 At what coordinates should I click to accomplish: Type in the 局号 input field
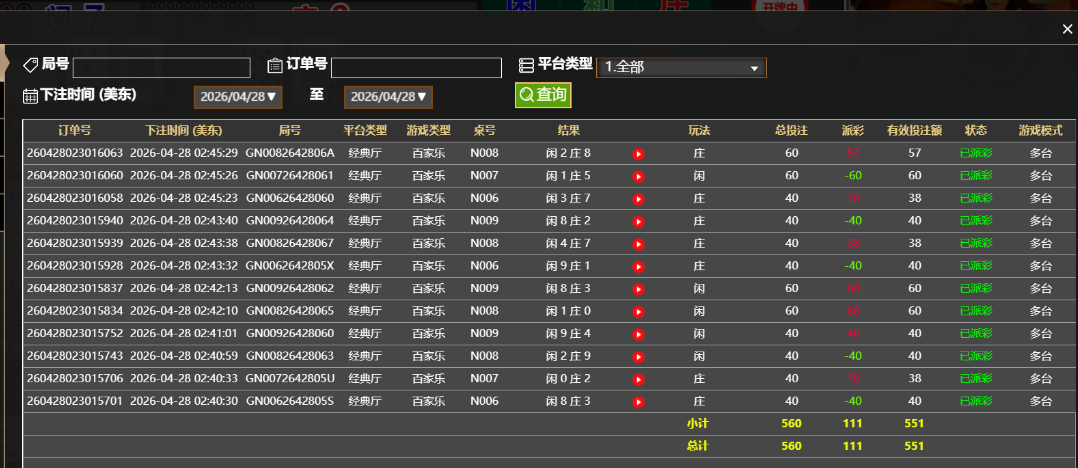tap(161, 68)
